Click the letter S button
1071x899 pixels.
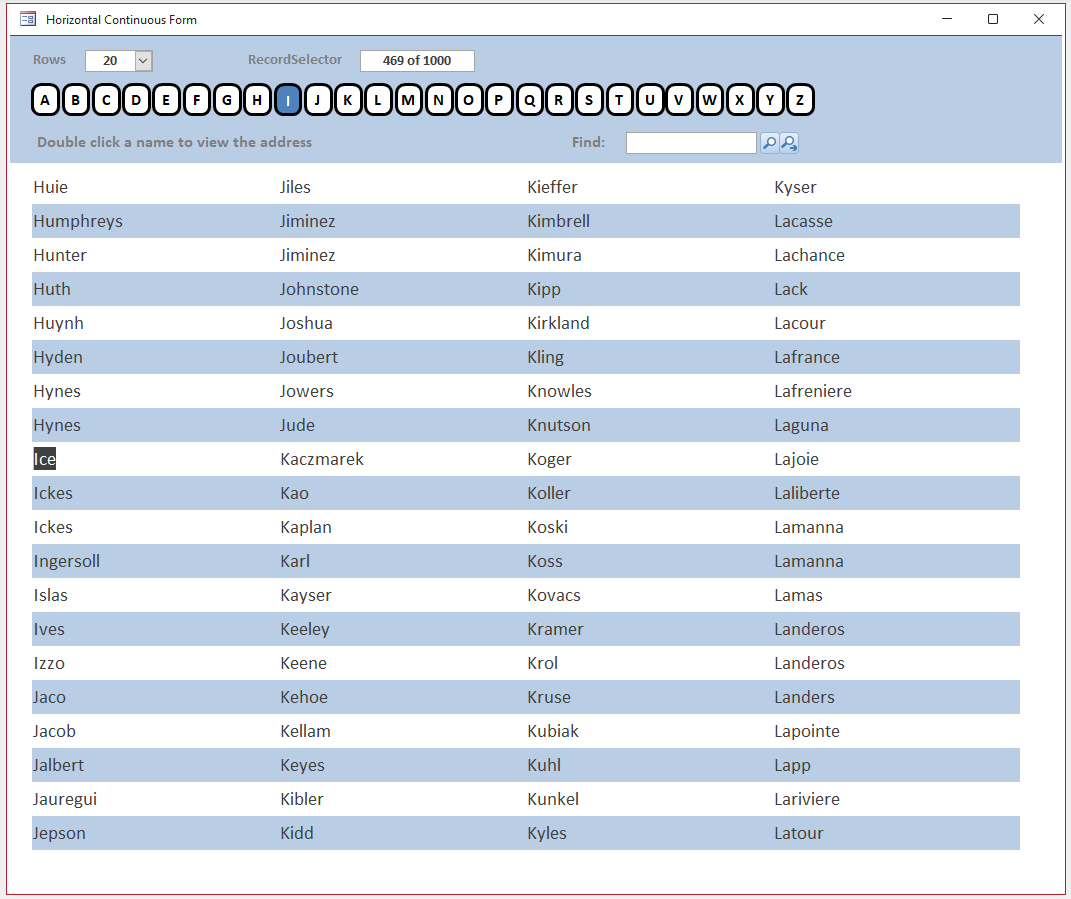(589, 100)
